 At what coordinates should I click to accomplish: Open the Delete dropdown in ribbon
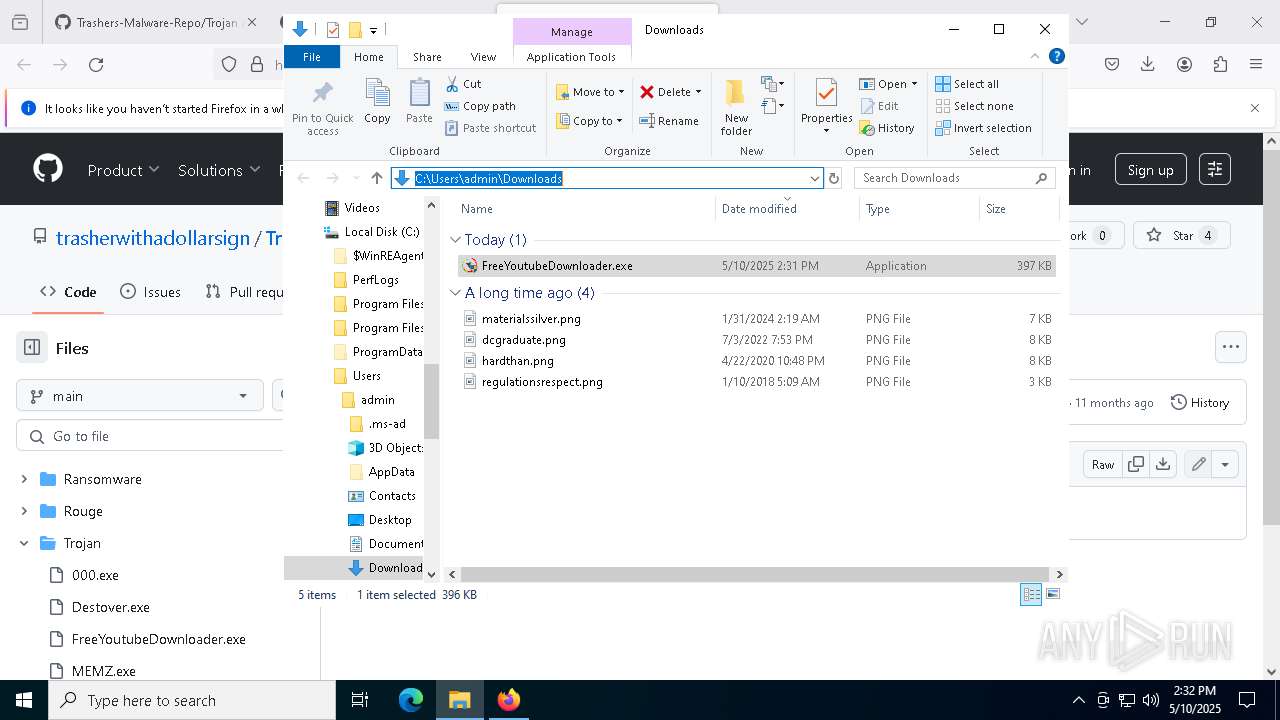coord(670,92)
